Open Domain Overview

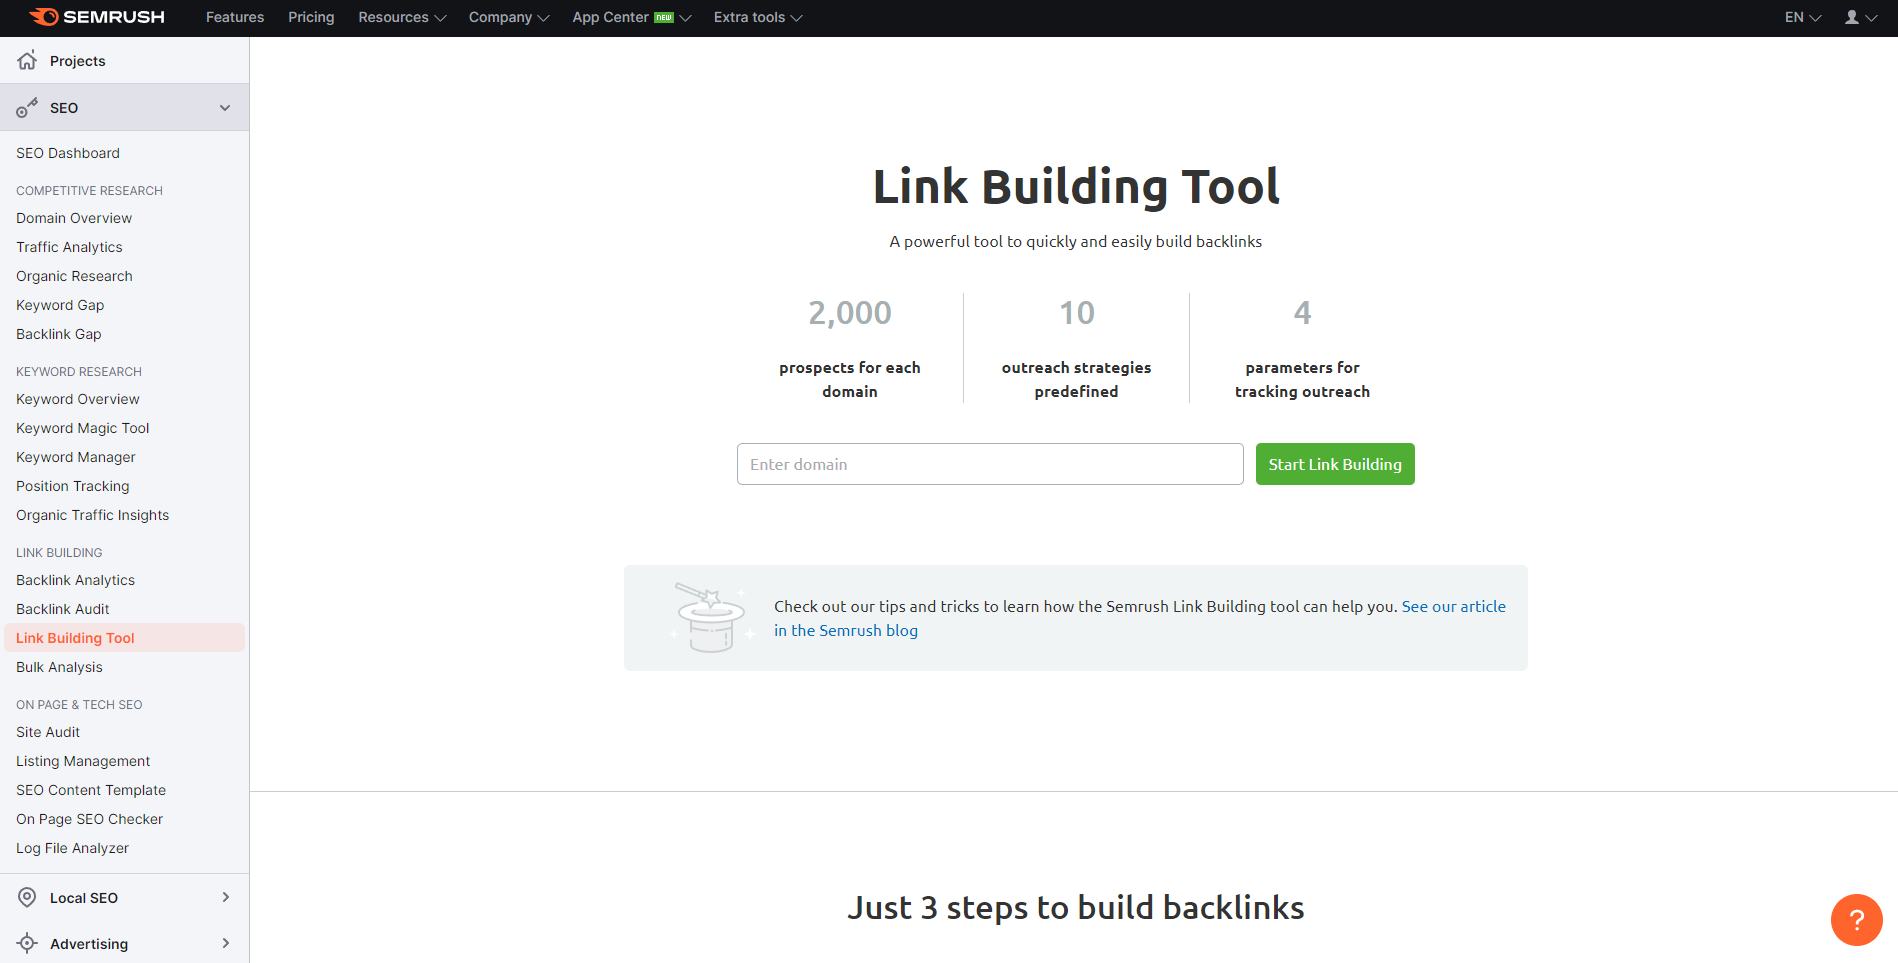[x=74, y=218]
